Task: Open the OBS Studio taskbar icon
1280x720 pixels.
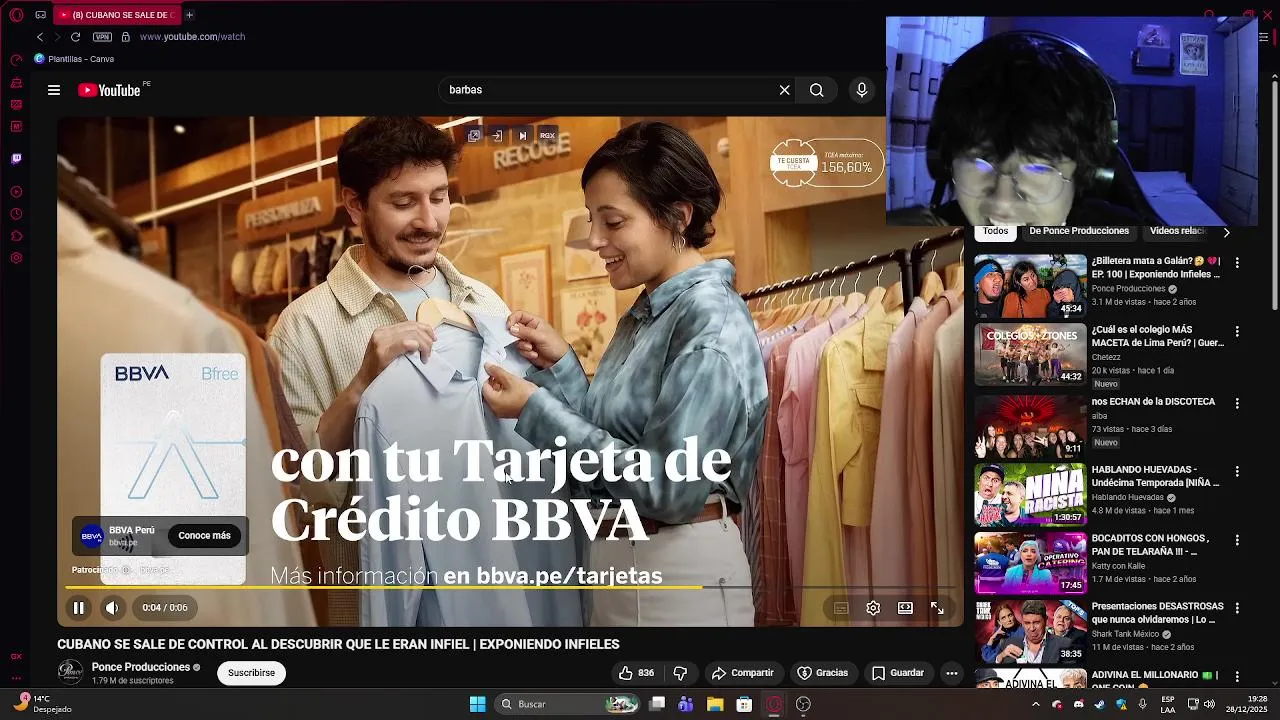Action: tap(803, 704)
